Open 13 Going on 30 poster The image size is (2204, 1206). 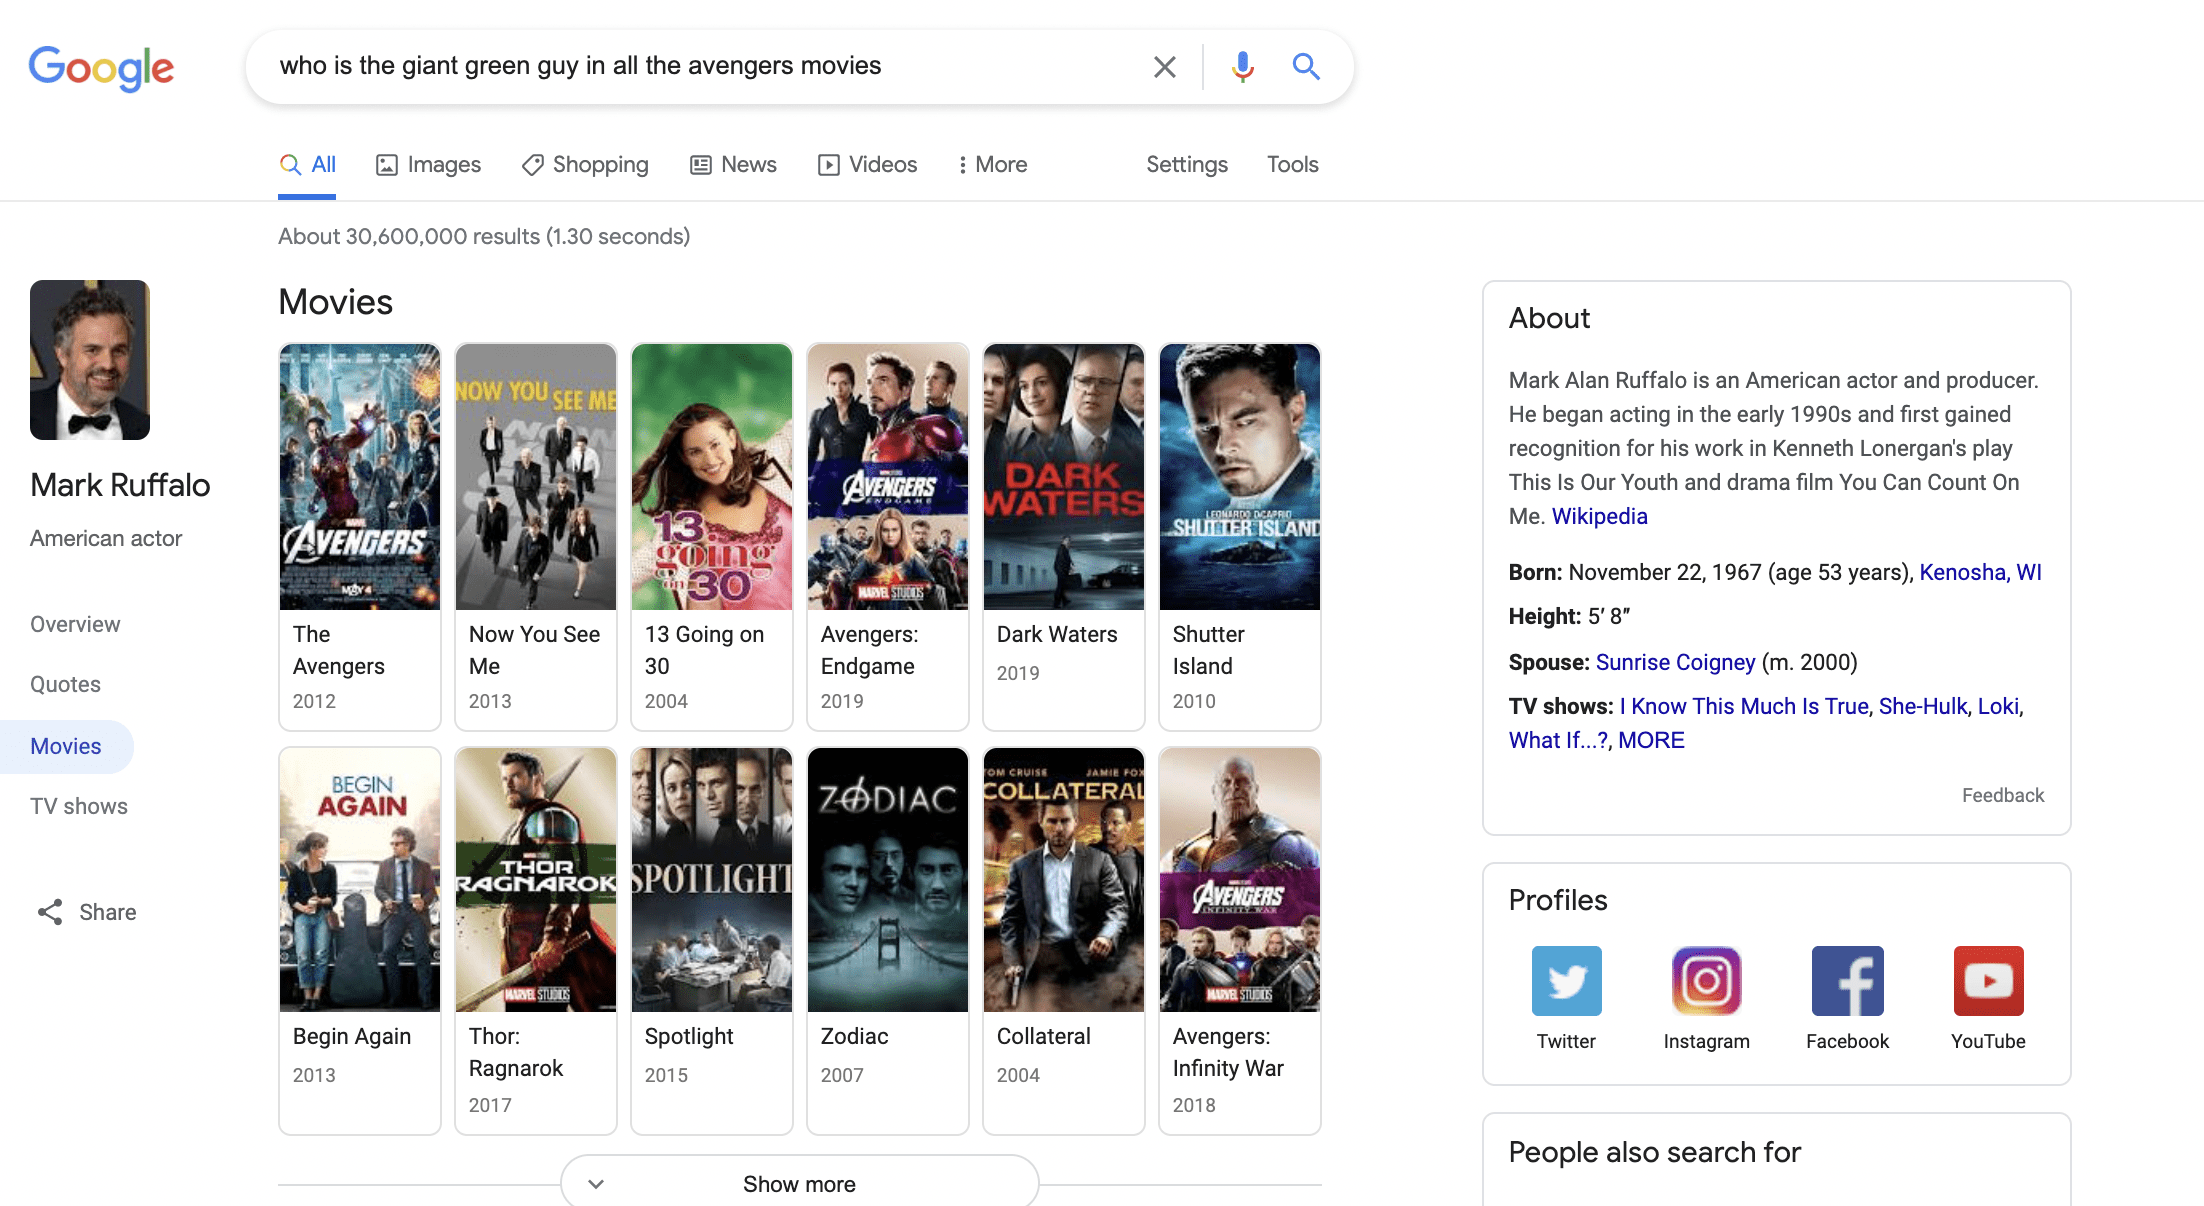pos(712,477)
